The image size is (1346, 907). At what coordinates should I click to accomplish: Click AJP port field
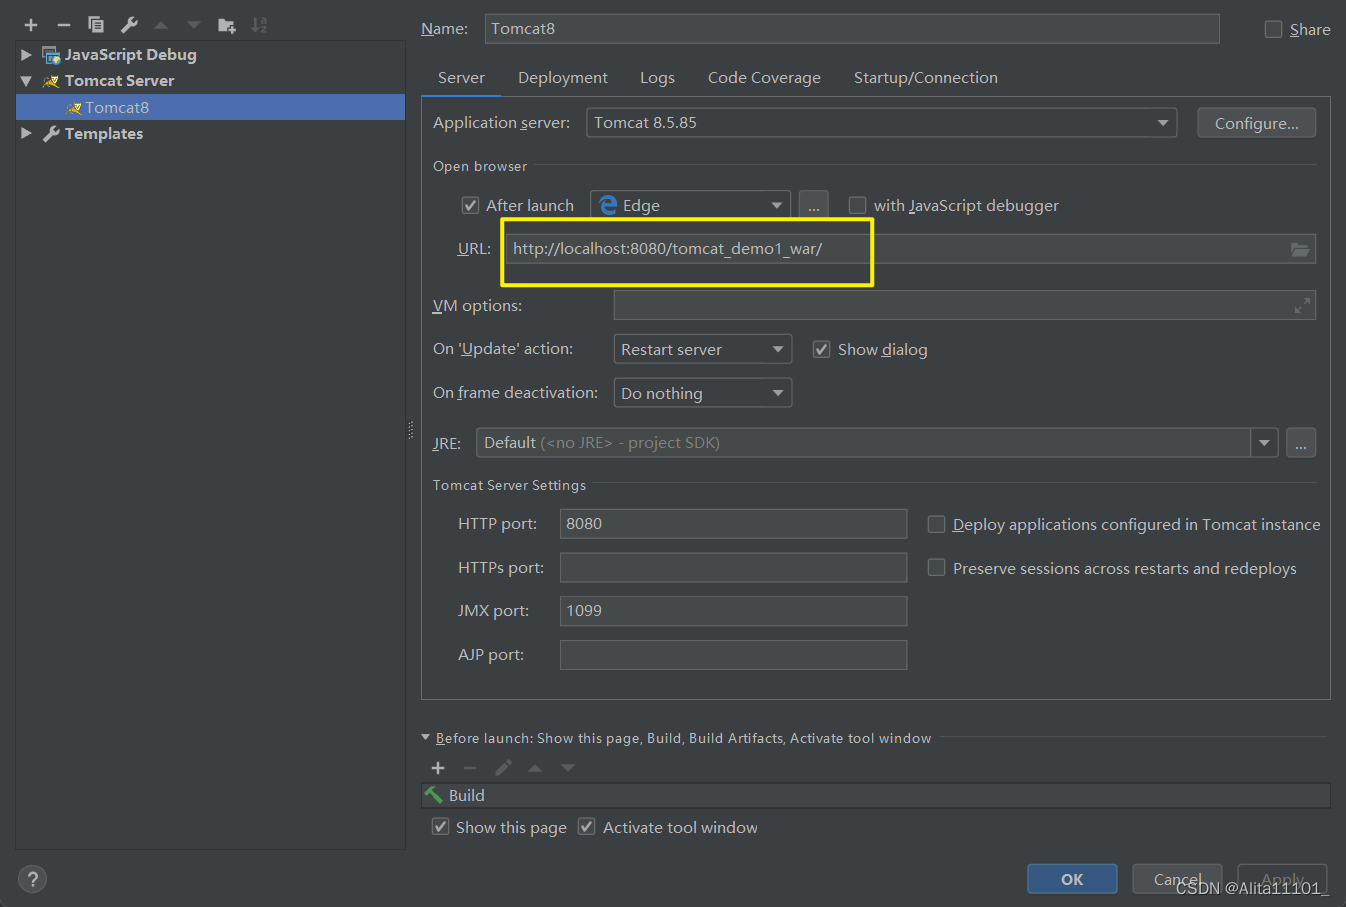coord(733,655)
